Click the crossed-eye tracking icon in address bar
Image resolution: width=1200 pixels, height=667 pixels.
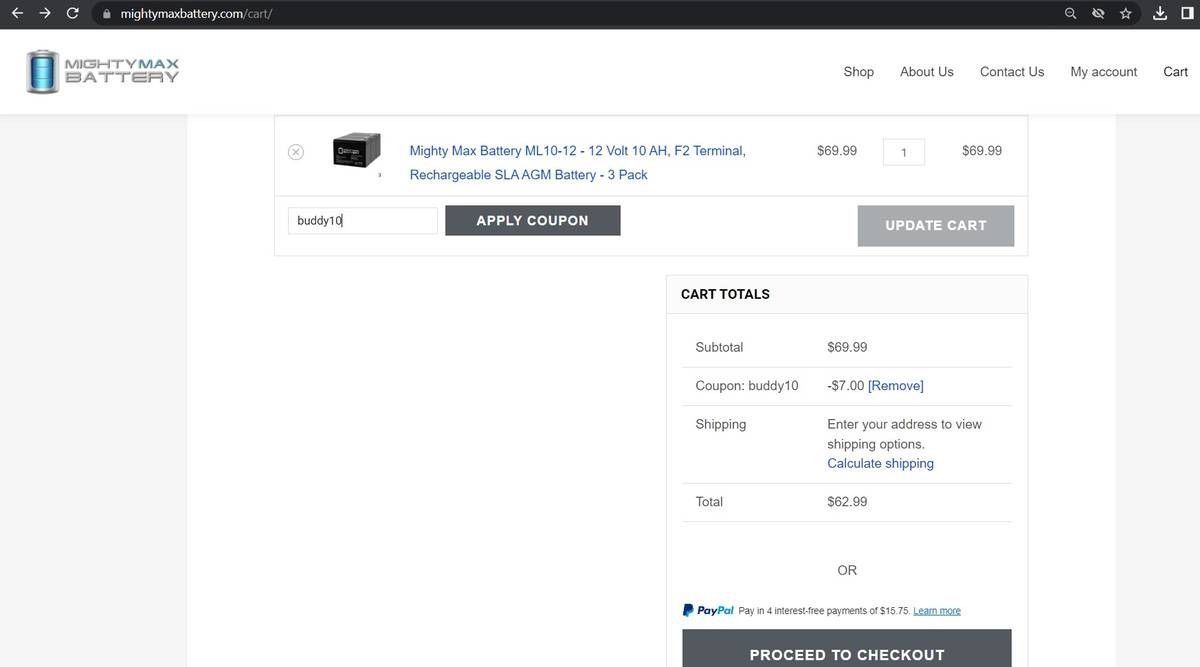1098,13
